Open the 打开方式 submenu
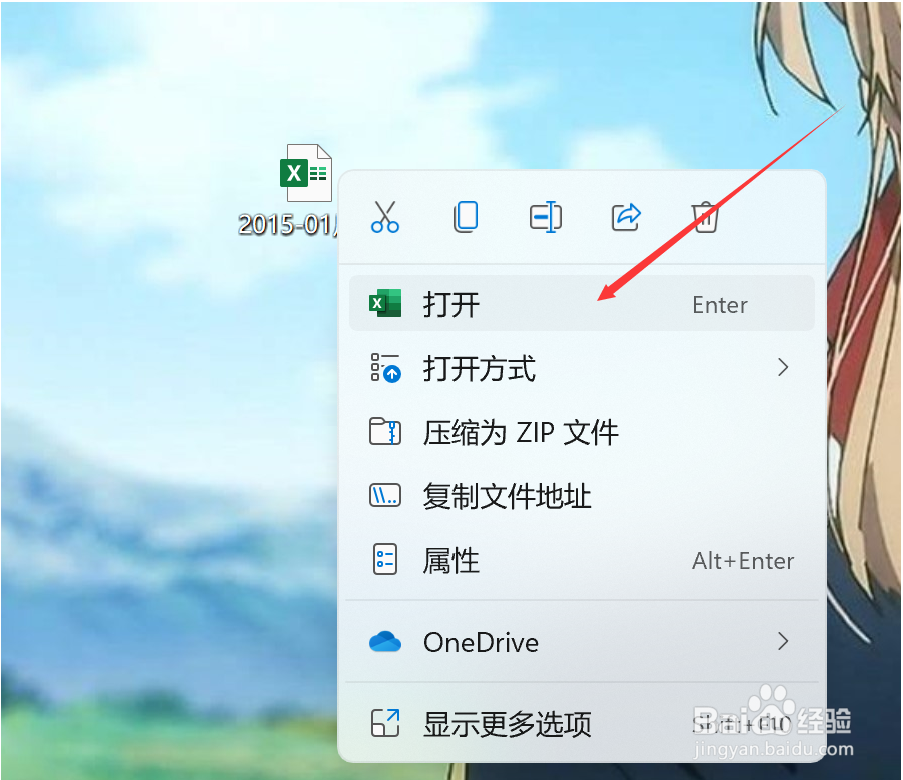The width and height of the screenshot is (903, 780). 582,368
